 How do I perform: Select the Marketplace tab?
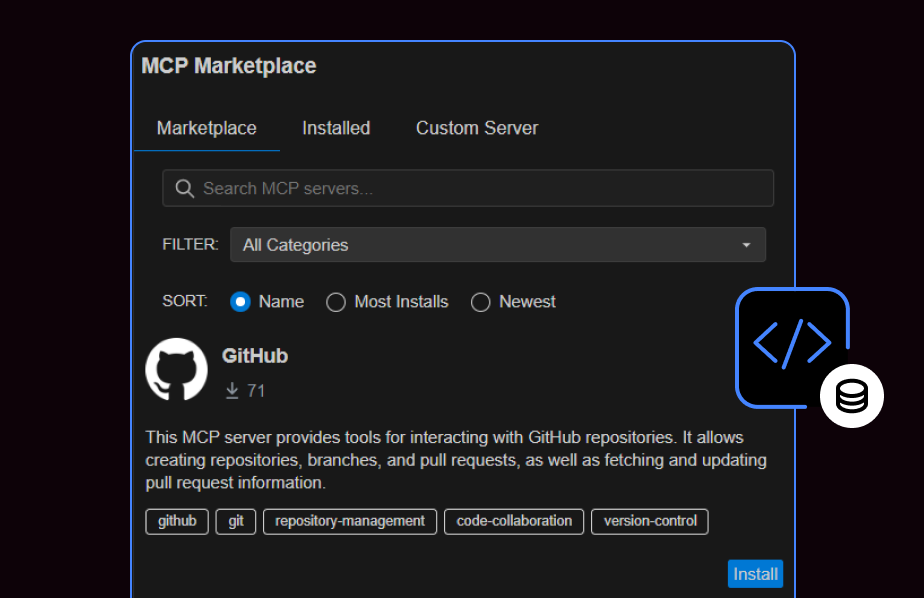pyautogui.click(x=206, y=128)
